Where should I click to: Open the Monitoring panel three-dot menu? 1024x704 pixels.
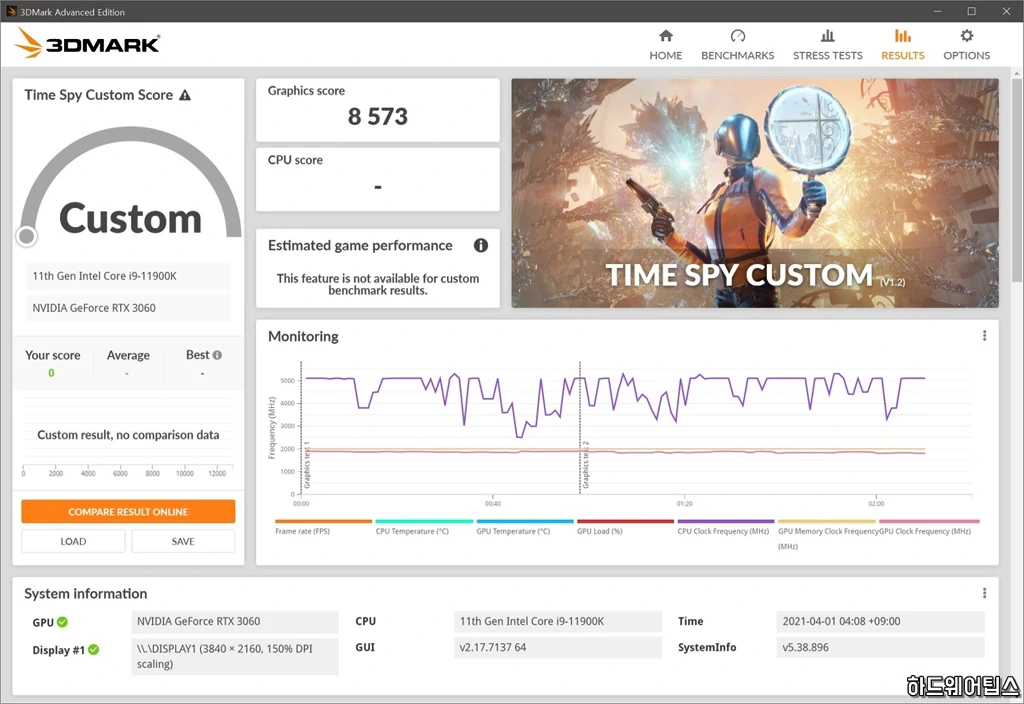[984, 336]
